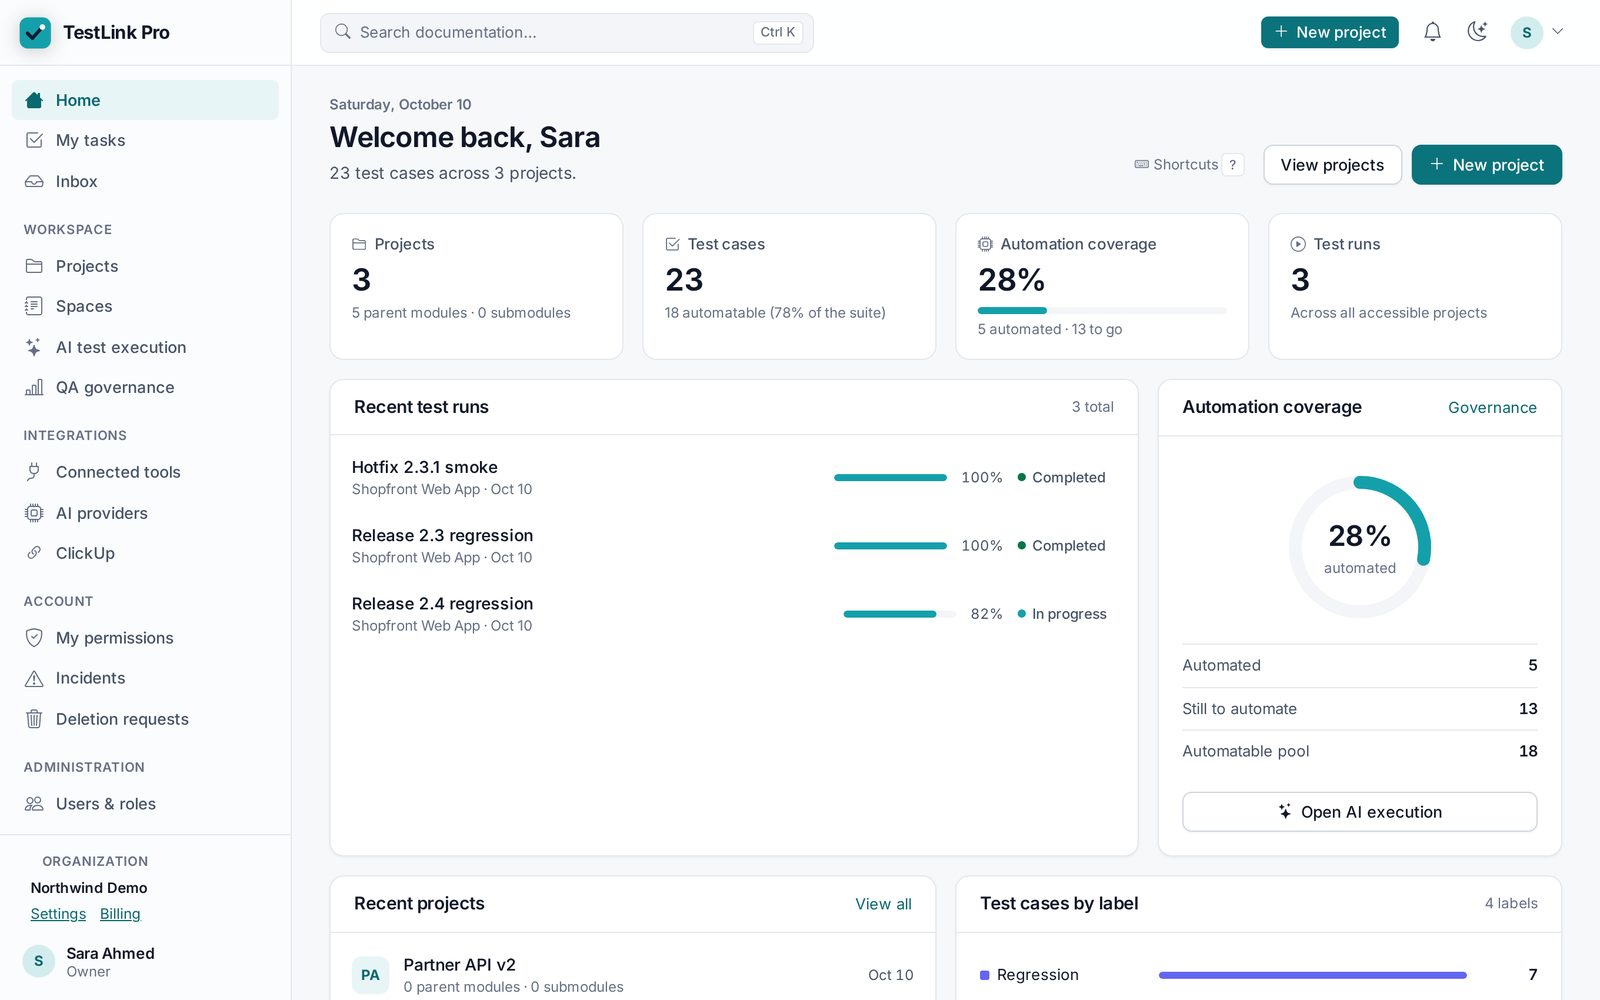Click the Projects card folder icon
1600x1000 pixels.
coord(359,244)
